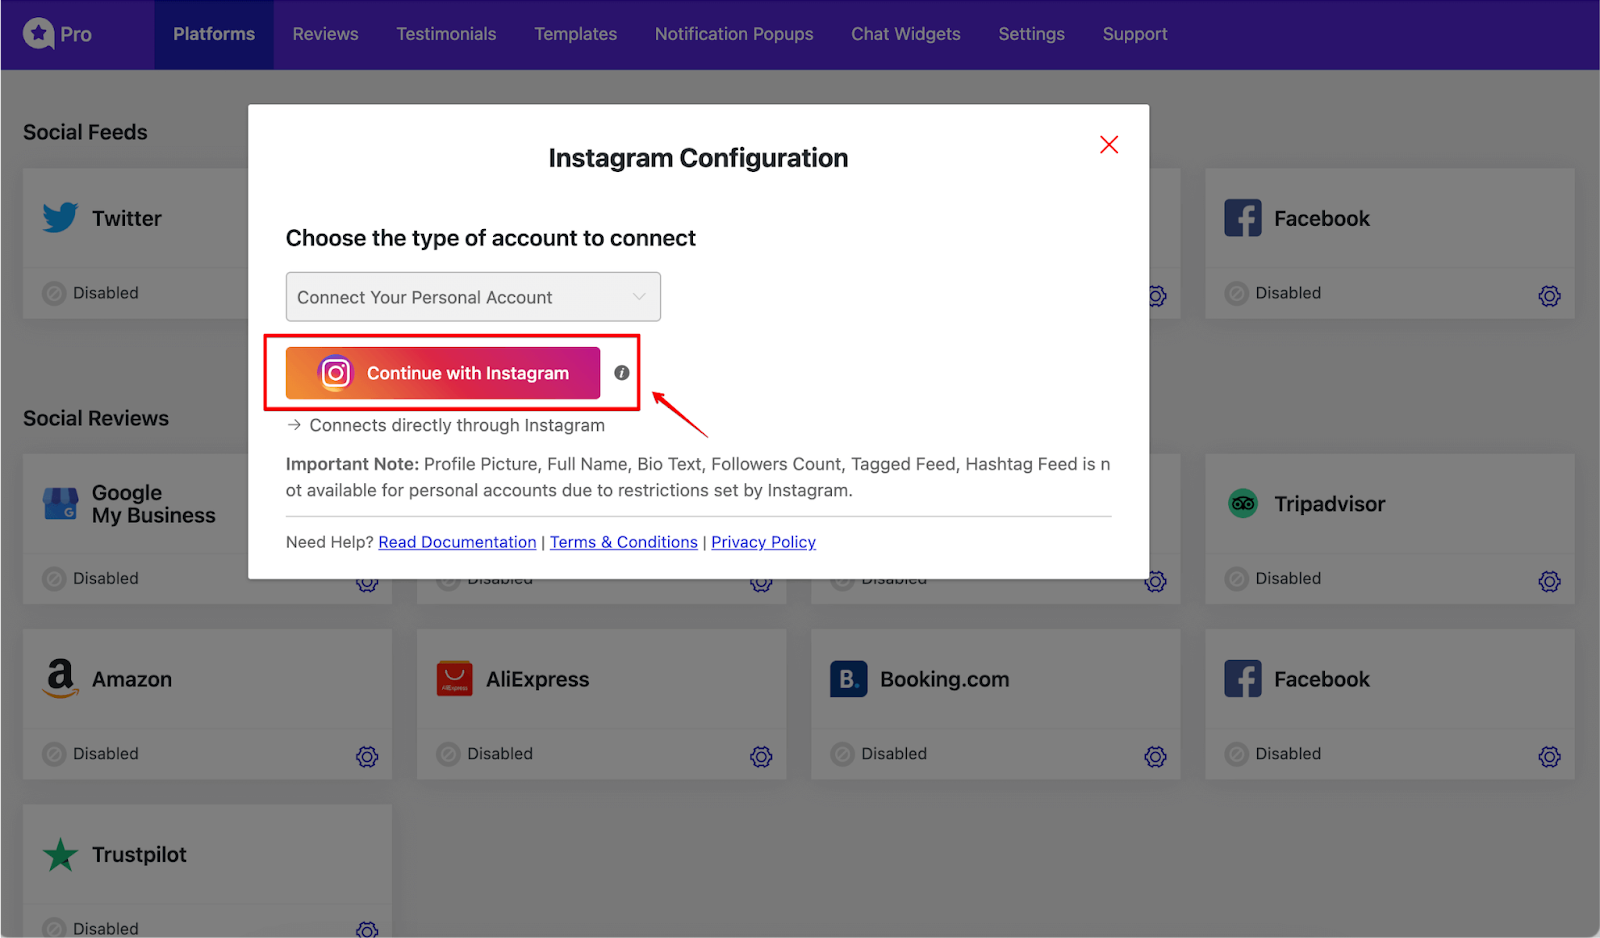Click the Twitter bird logo

tap(60, 217)
